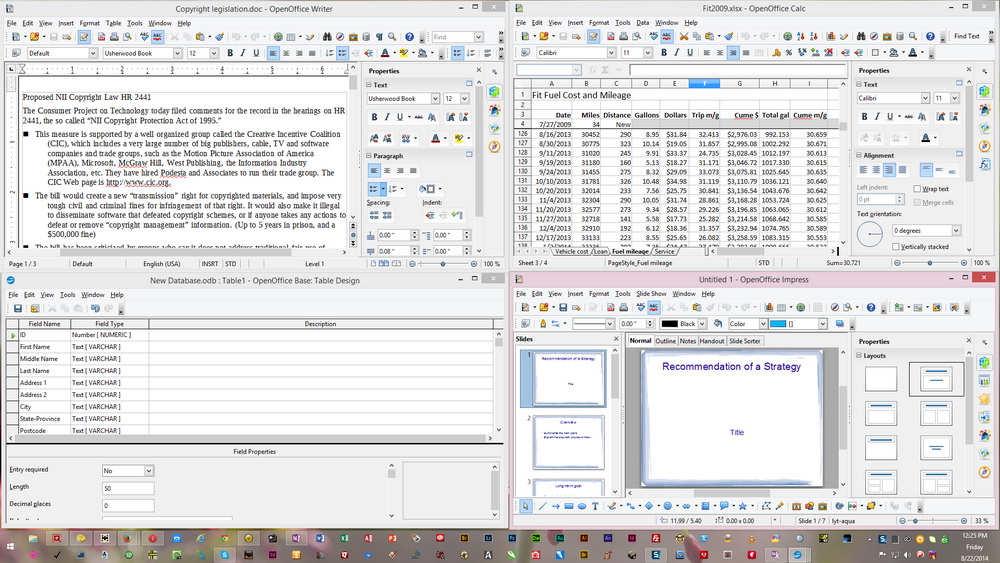This screenshot has height=563, width=1000.
Task: Select the Line tool in Impress drawing toolbar
Action: [542, 506]
